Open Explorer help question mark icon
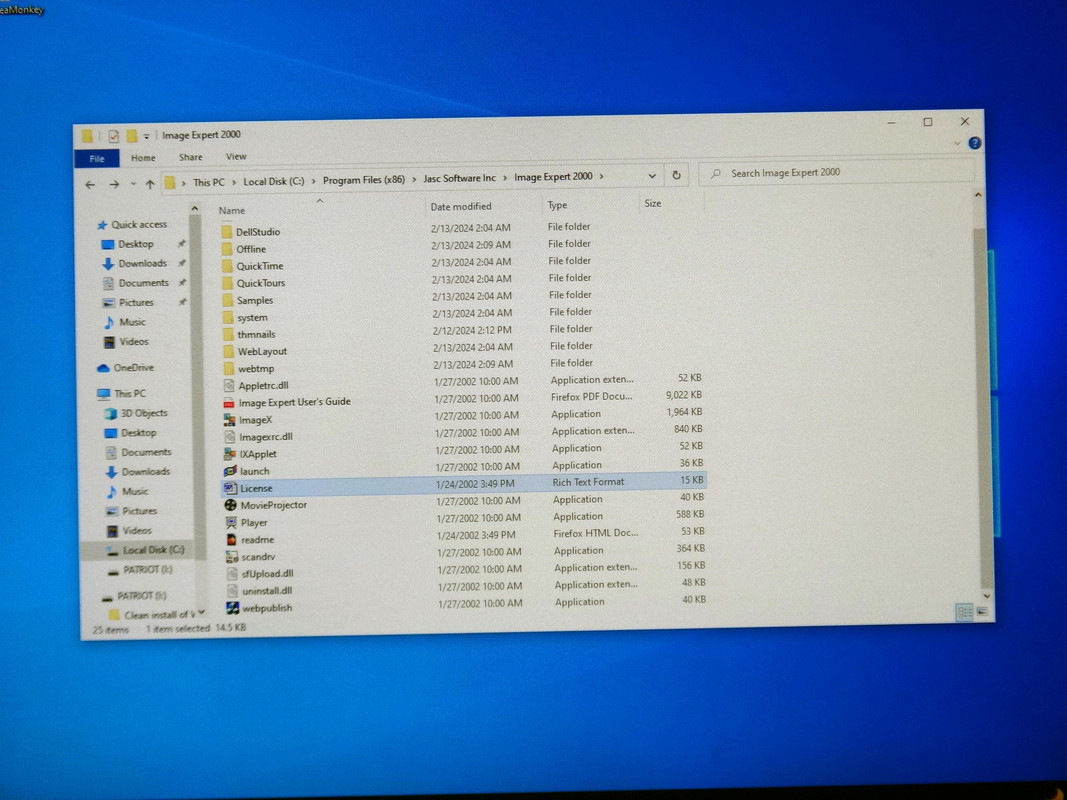The width and height of the screenshot is (1067, 800). click(974, 143)
